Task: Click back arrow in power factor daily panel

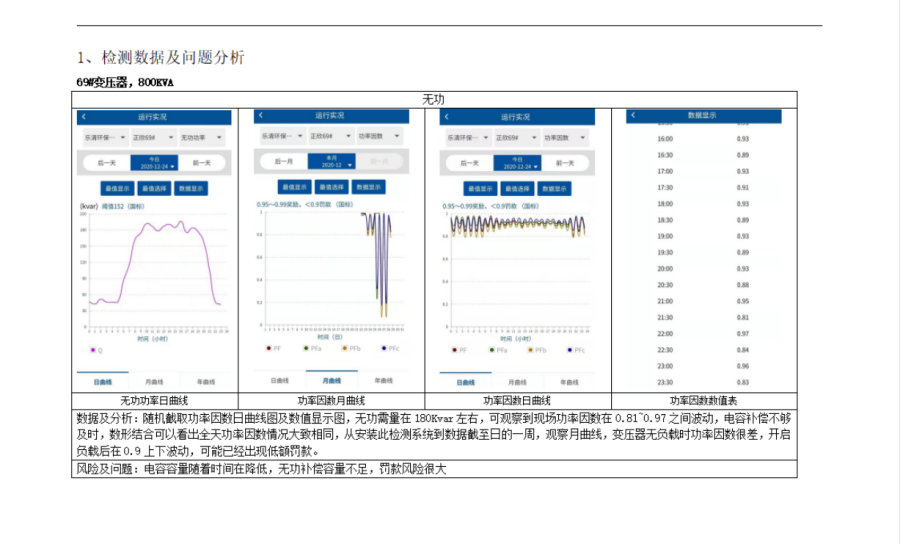Action: click(448, 117)
